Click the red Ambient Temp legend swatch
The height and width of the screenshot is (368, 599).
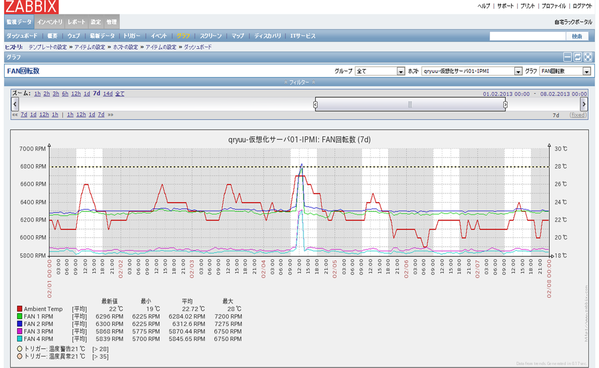point(19,309)
